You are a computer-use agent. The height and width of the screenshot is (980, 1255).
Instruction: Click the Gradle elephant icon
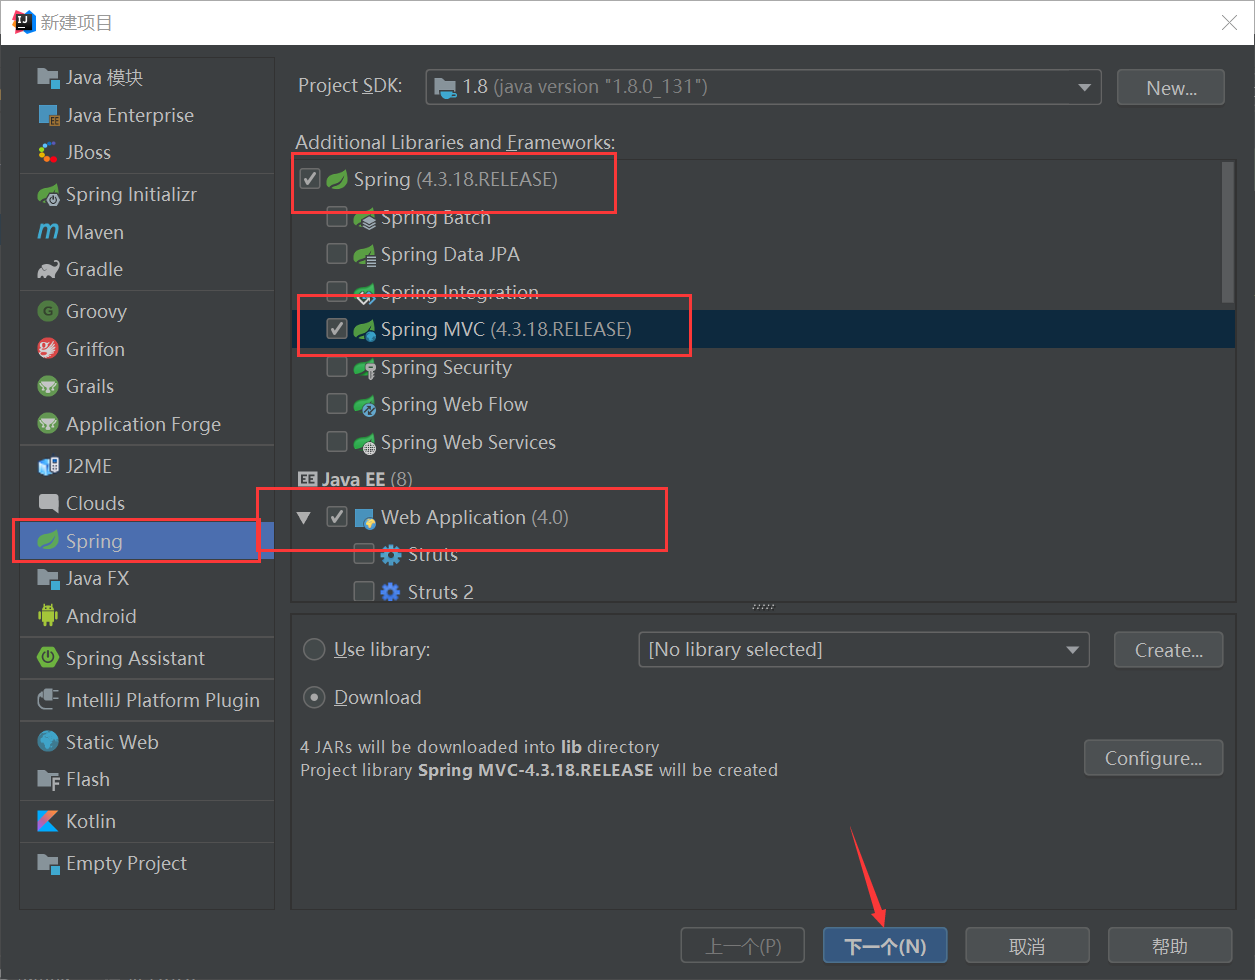coord(48,269)
